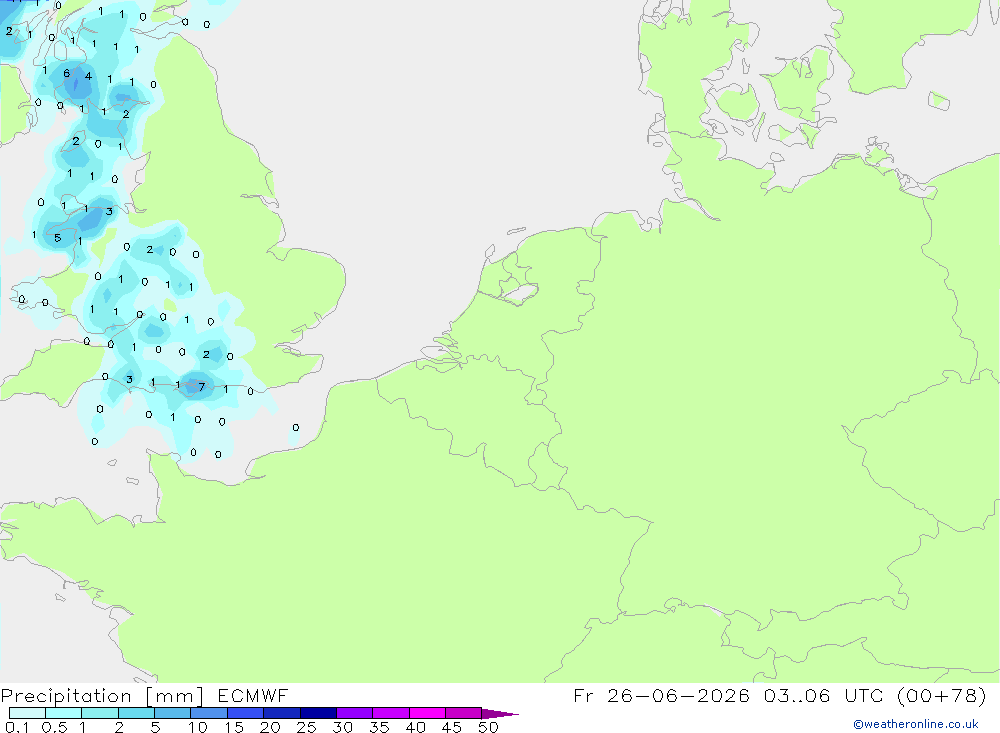Click the 1–2 mm legend color swatch
The height and width of the screenshot is (733, 1000).
(x=100, y=713)
